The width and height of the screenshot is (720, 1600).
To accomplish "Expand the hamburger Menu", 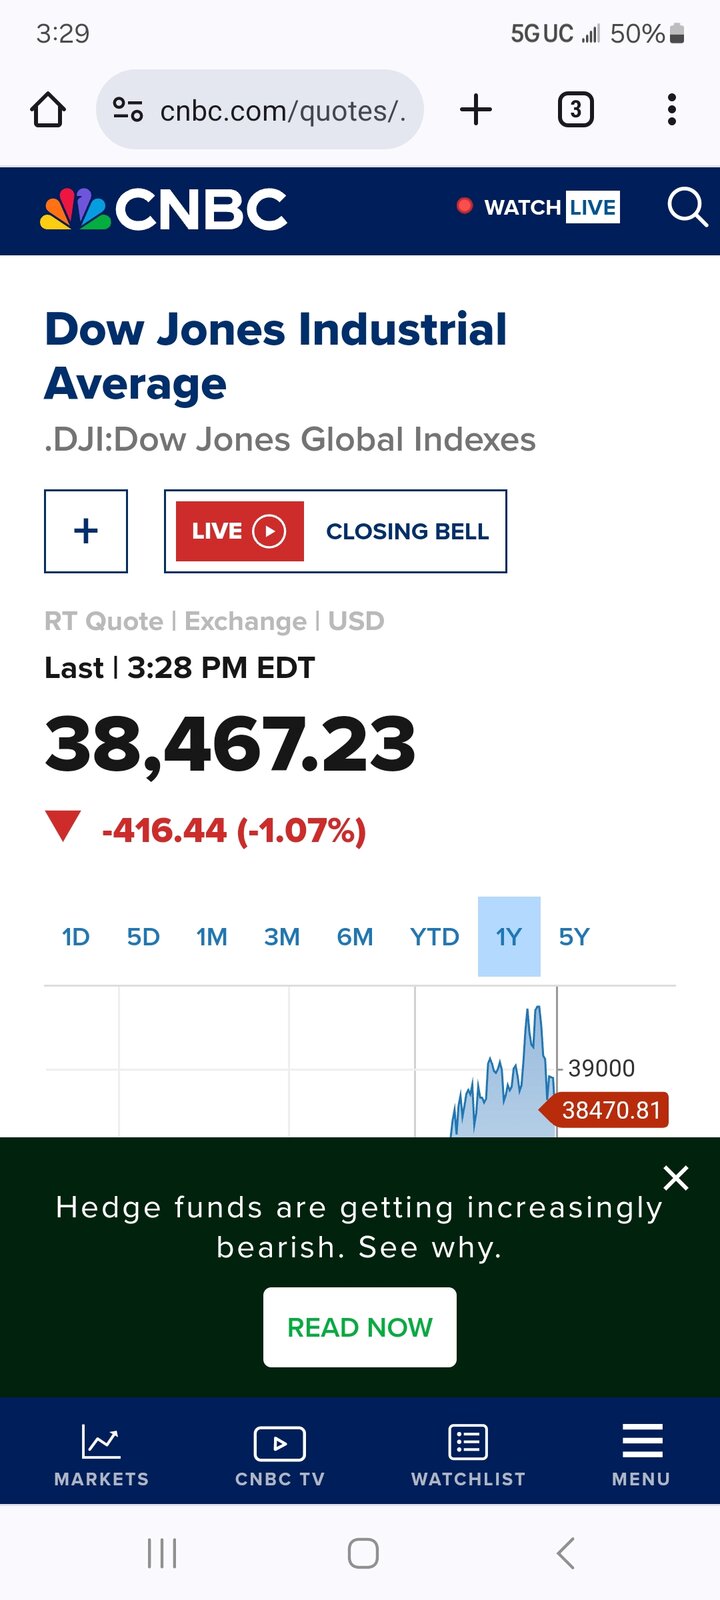I will pos(641,1454).
